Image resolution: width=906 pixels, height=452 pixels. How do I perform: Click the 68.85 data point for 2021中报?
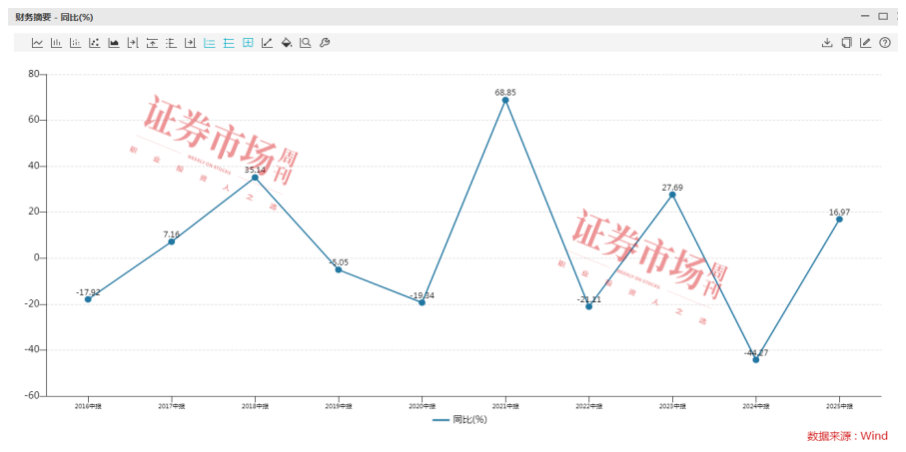506,100
